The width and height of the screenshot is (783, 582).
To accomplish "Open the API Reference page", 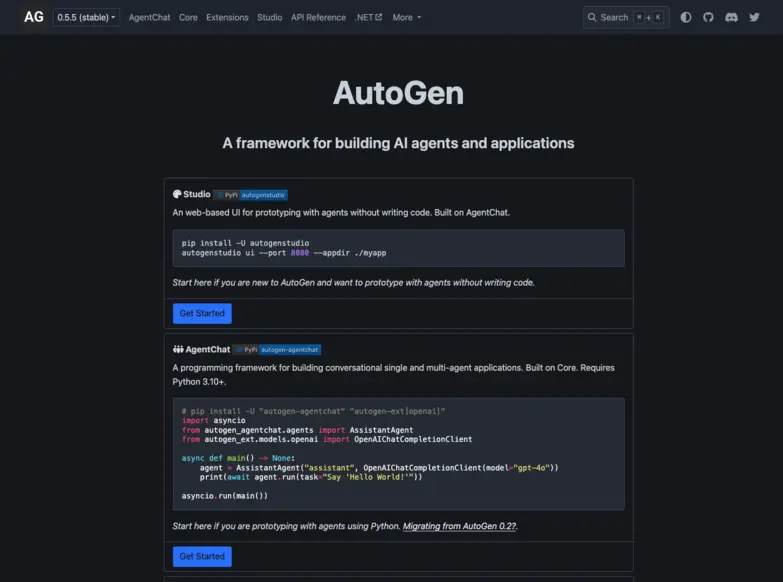I will pos(319,17).
